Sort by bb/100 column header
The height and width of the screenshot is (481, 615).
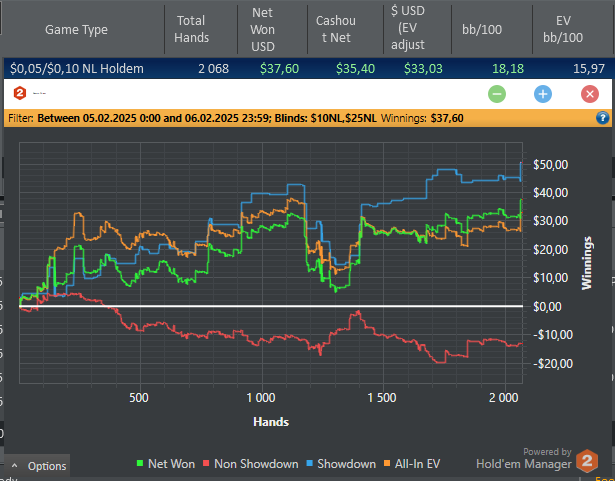click(x=482, y=29)
